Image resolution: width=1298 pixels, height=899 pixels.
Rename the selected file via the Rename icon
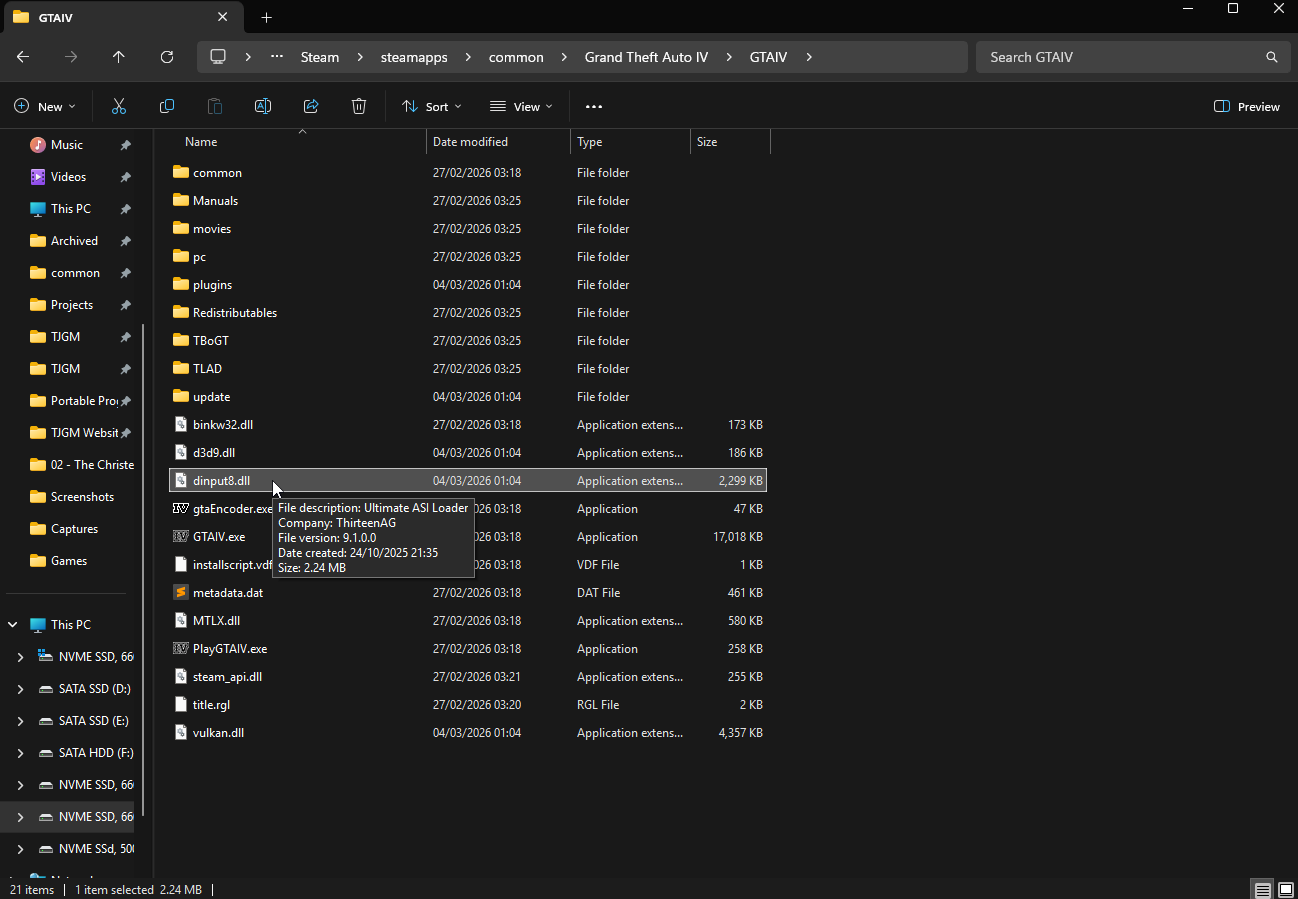(262, 105)
